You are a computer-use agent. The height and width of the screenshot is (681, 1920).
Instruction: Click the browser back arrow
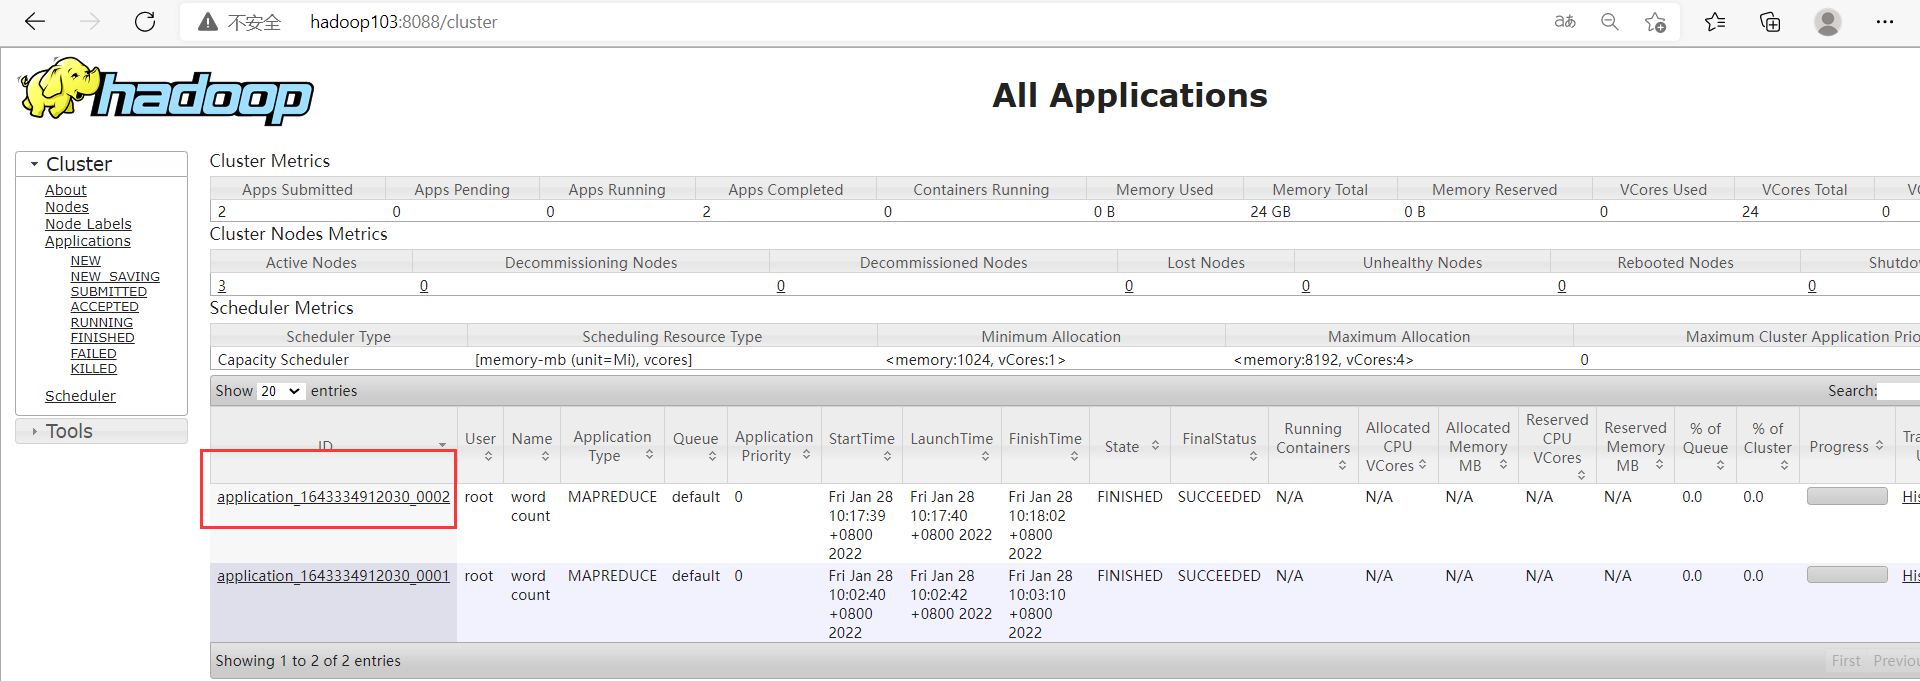pyautogui.click(x=35, y=22)
